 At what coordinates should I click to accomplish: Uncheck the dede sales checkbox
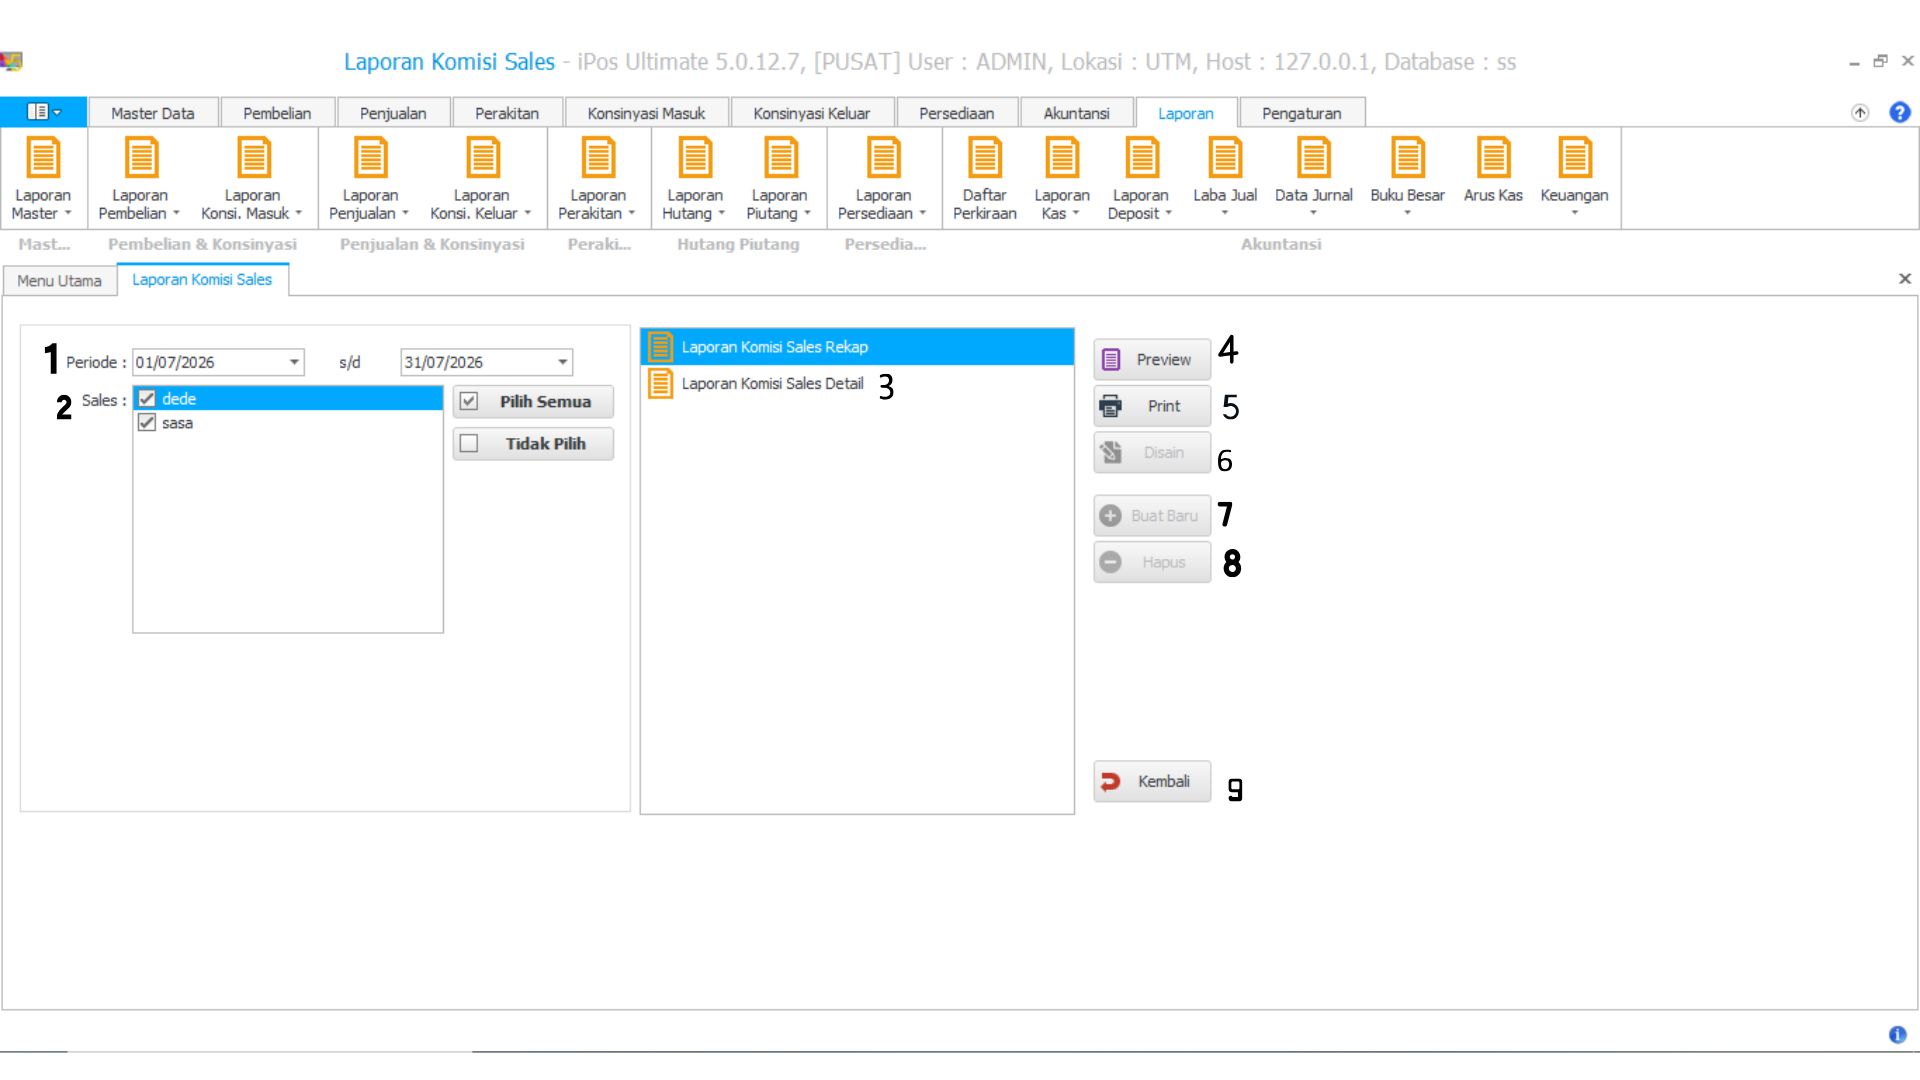coord(147,398)
